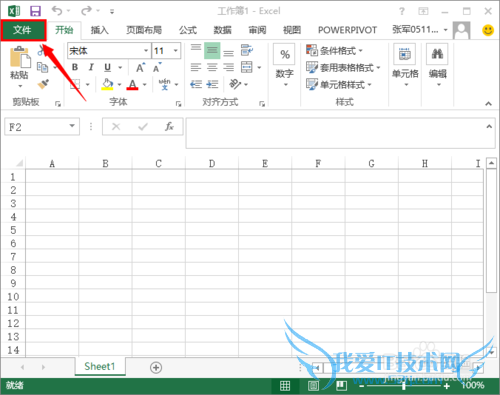500x395 pixels.
Task: Select the Sheet1 tab
Action: (100, 366)
